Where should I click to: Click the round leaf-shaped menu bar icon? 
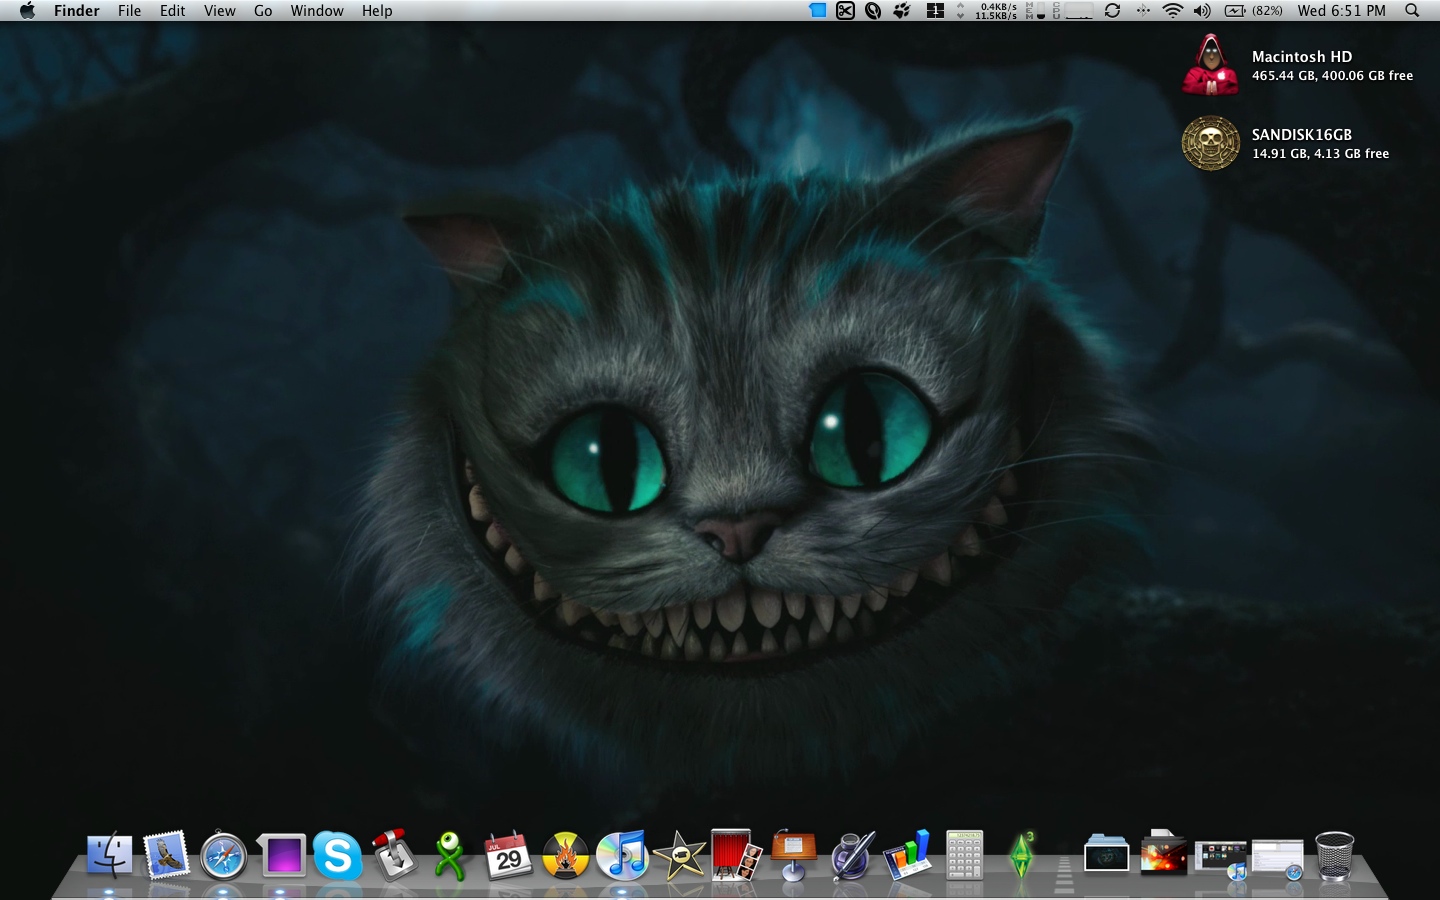tap(873, 11)
